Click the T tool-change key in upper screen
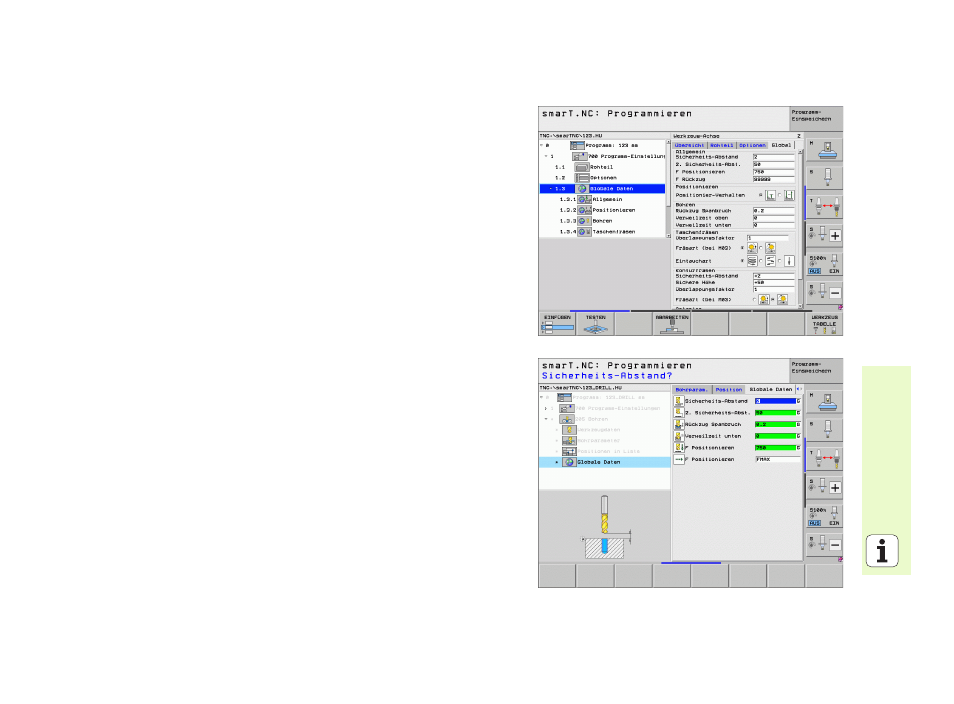The height and width of the screenshot is (704, 954). pos(824,206)
